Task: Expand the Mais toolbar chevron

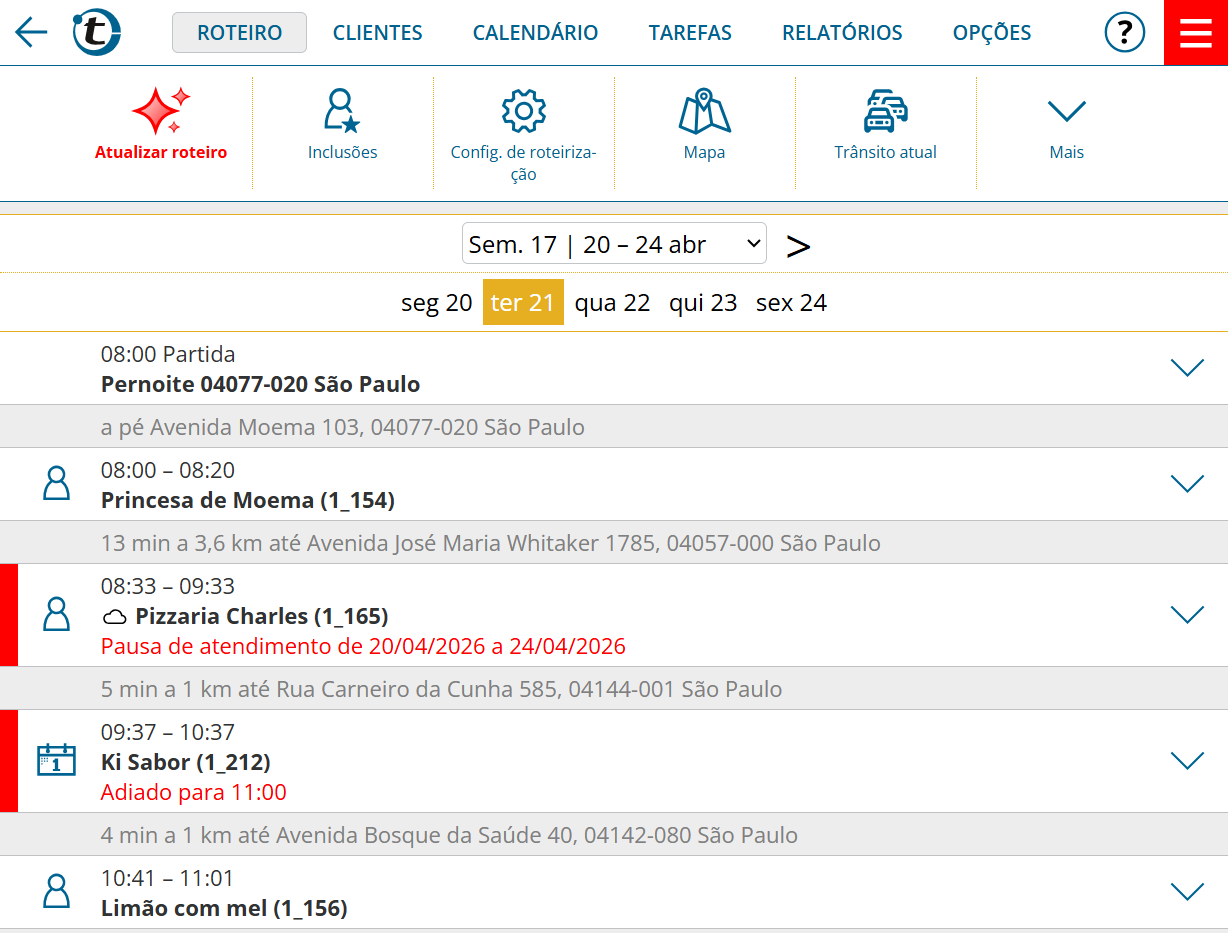Action: click(x=1066, y=111)
